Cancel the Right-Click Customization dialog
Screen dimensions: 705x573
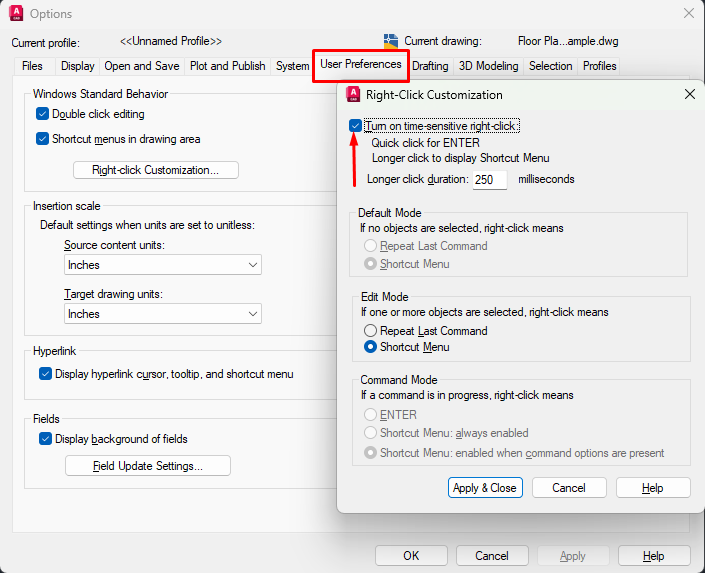[x=569, y=488]
